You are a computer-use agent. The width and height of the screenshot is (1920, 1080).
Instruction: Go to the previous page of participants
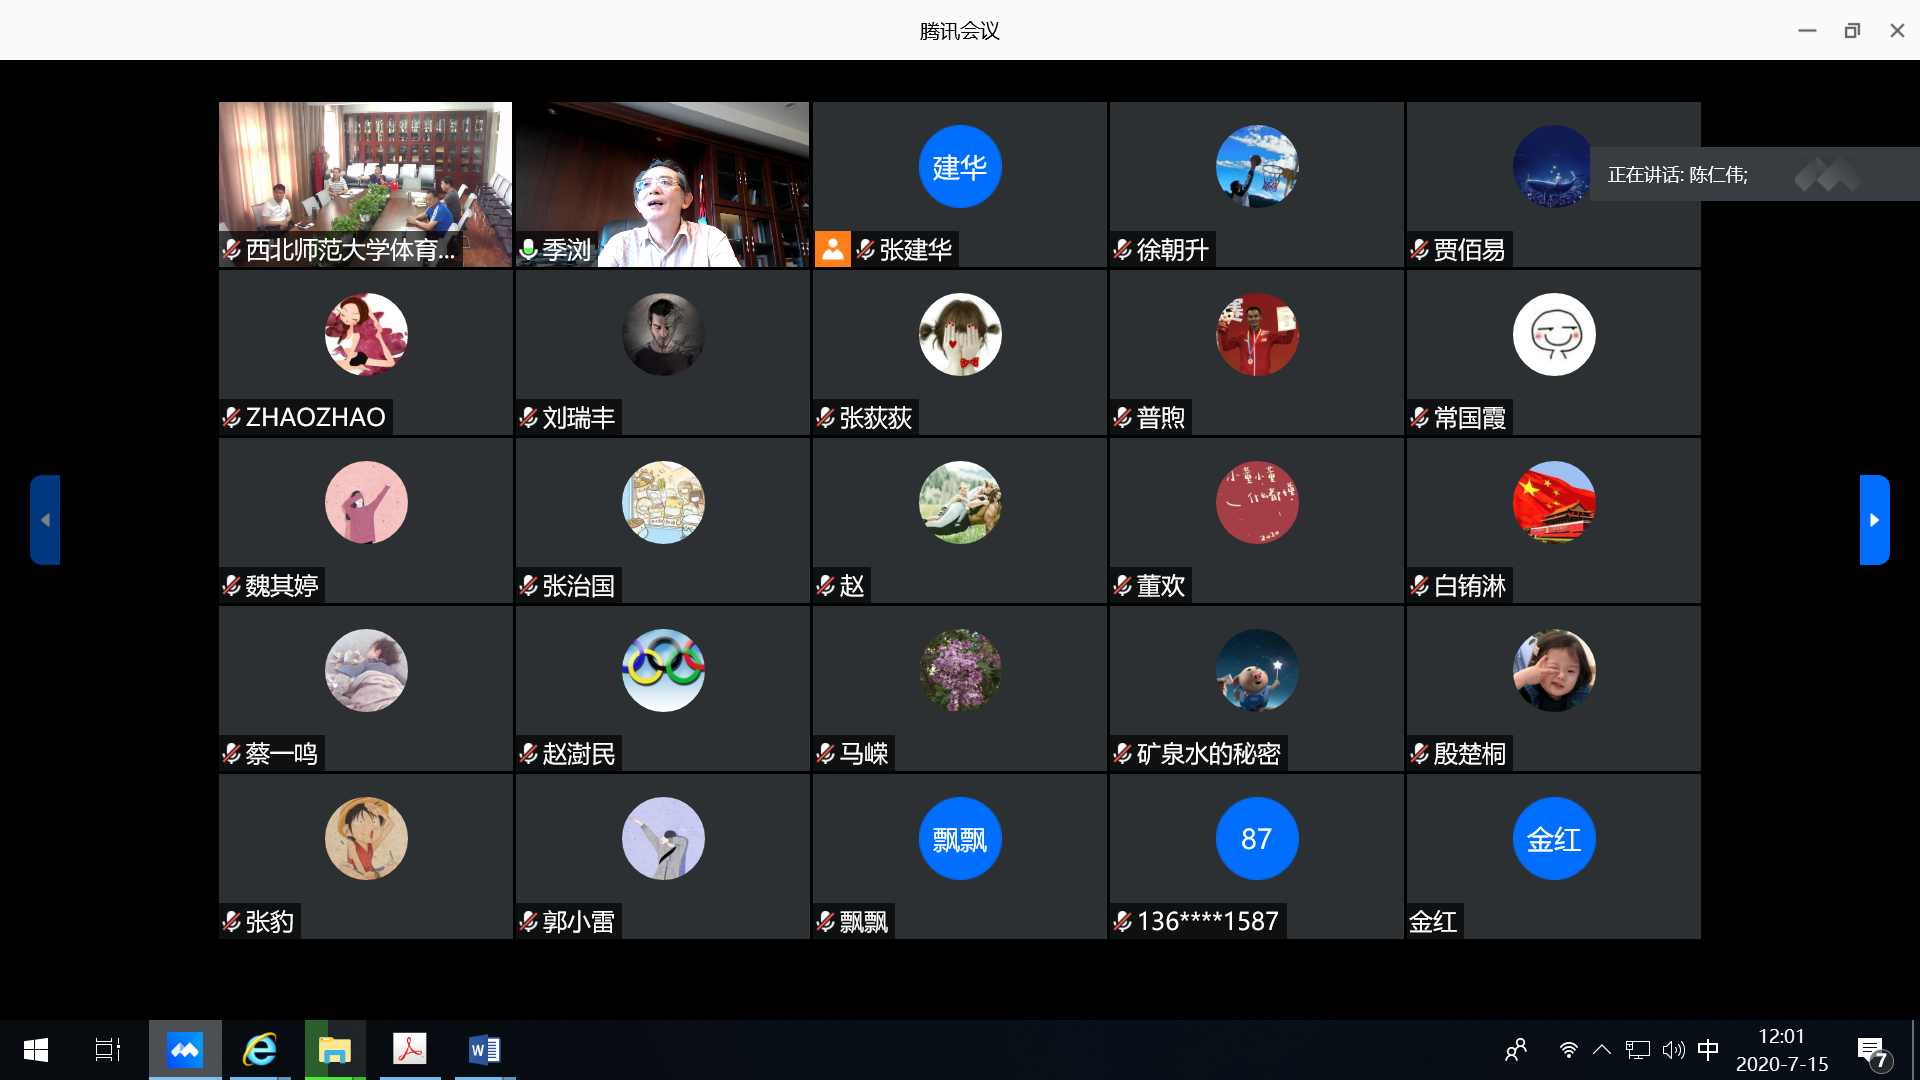pos(45,520)
